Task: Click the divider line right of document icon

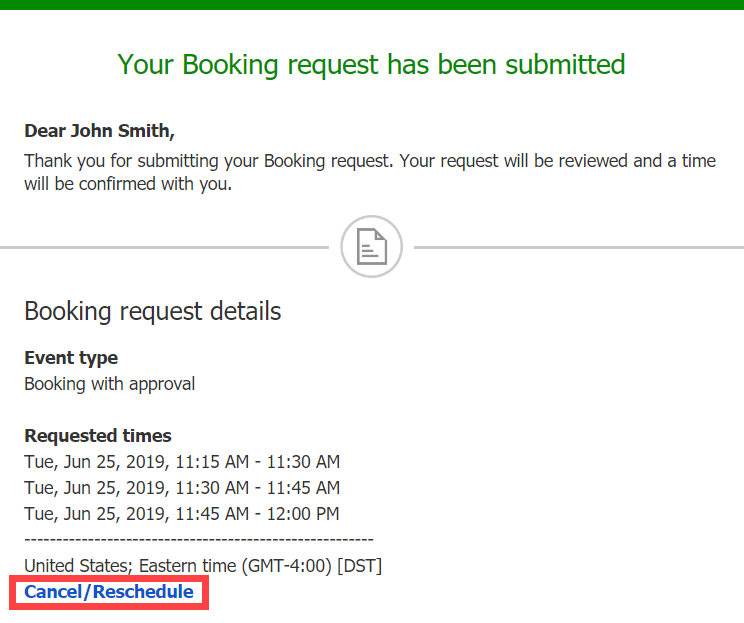Action: coord(578,246)
